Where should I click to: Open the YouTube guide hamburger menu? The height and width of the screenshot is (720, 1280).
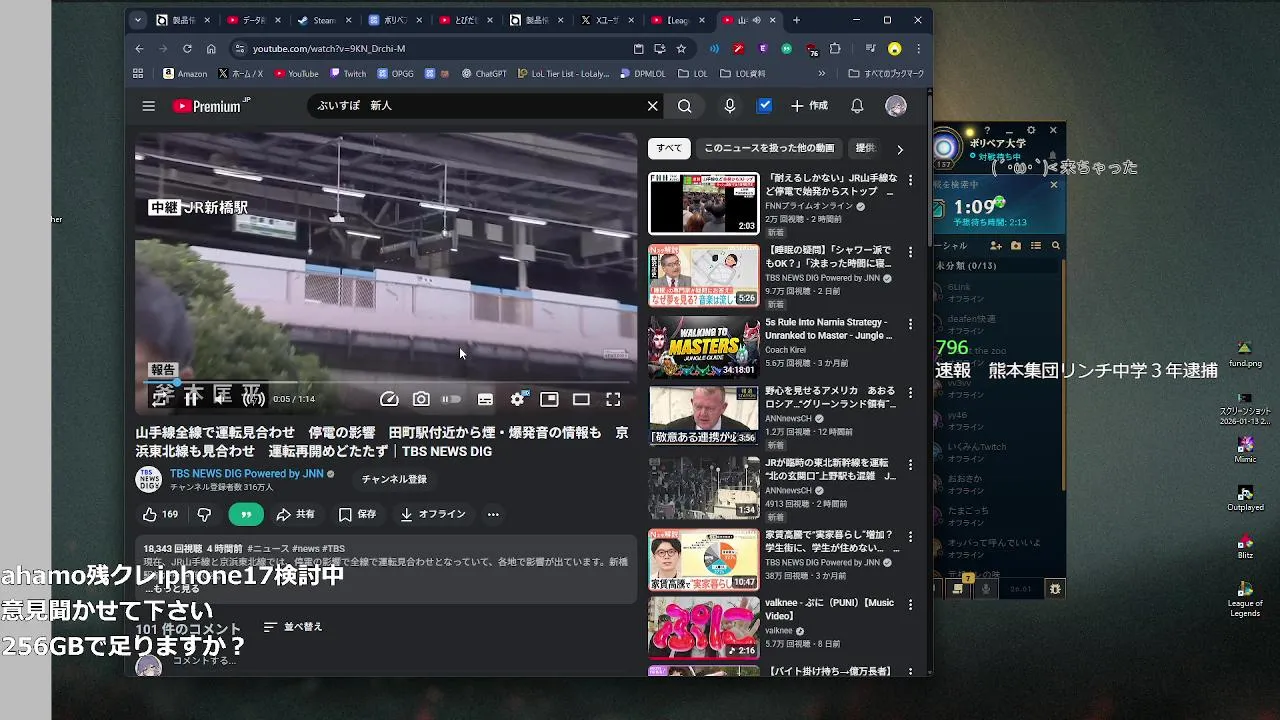coord(148,106)
